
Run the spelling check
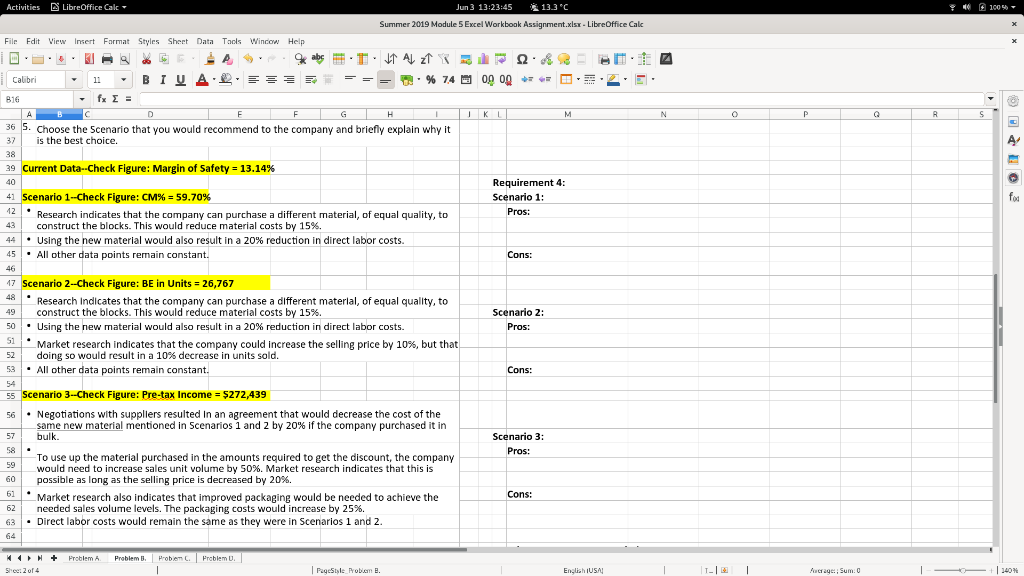318,59
